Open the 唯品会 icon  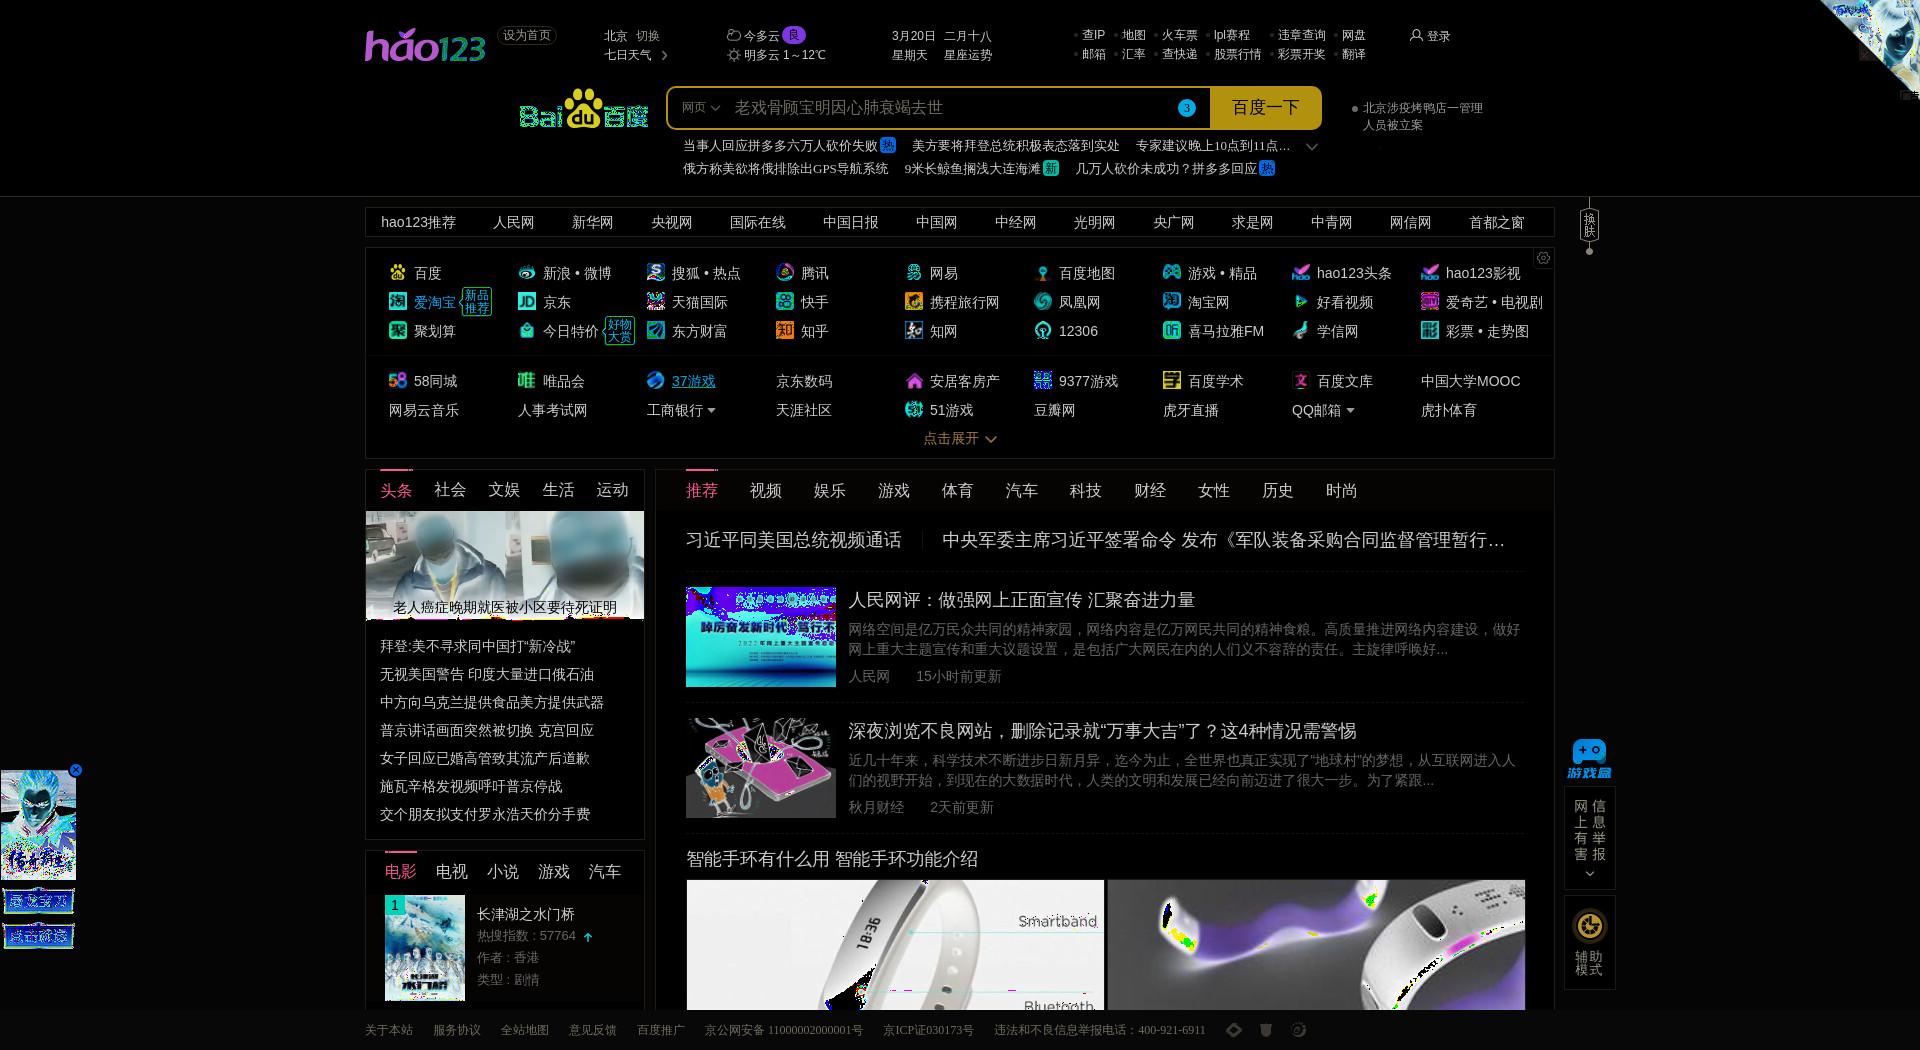[x=527, y=380]
